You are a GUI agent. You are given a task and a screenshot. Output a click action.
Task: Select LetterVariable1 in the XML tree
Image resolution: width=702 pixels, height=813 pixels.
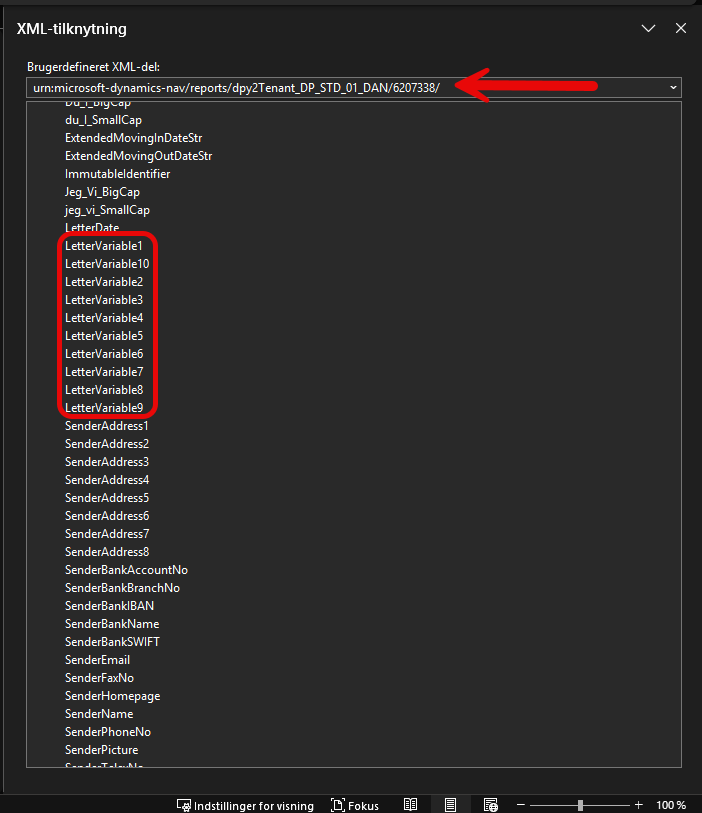pos(104,246)
